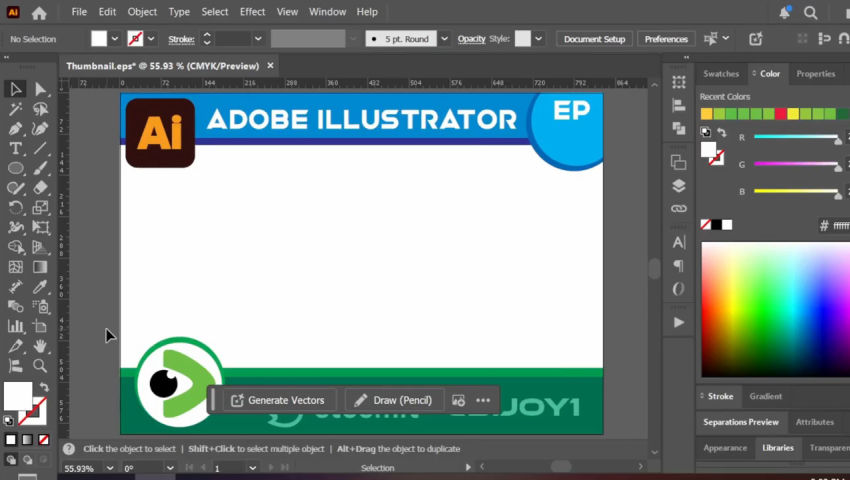Open the Links panel icon
Screen dimensions: 850x480
tap(679, 208)
